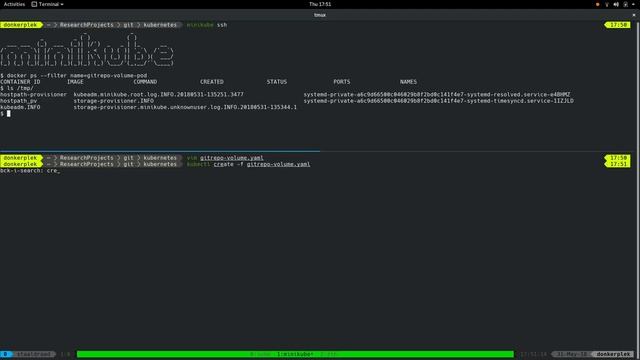Click the shell cursor in top pane

pos(9,113)
